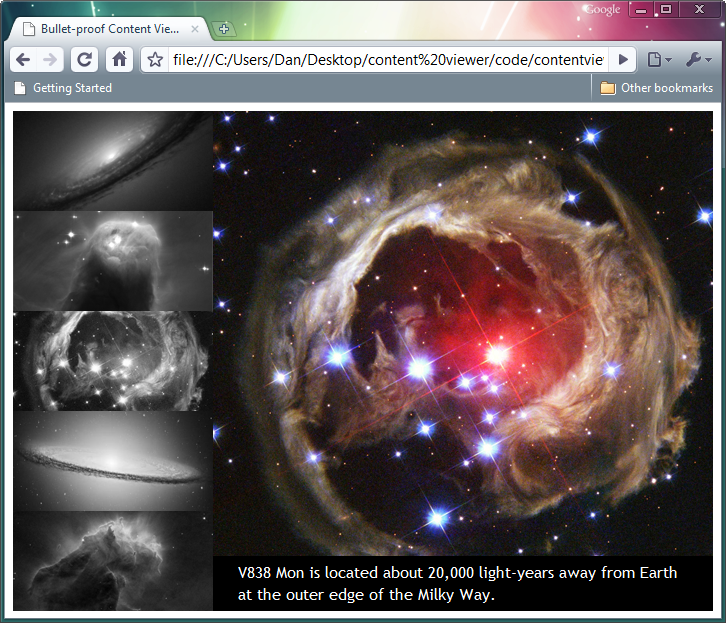The height and width of the screenshot is (623, 726).
Task: Click the forward navigation arrow
Action: click(x=50, y=60)
